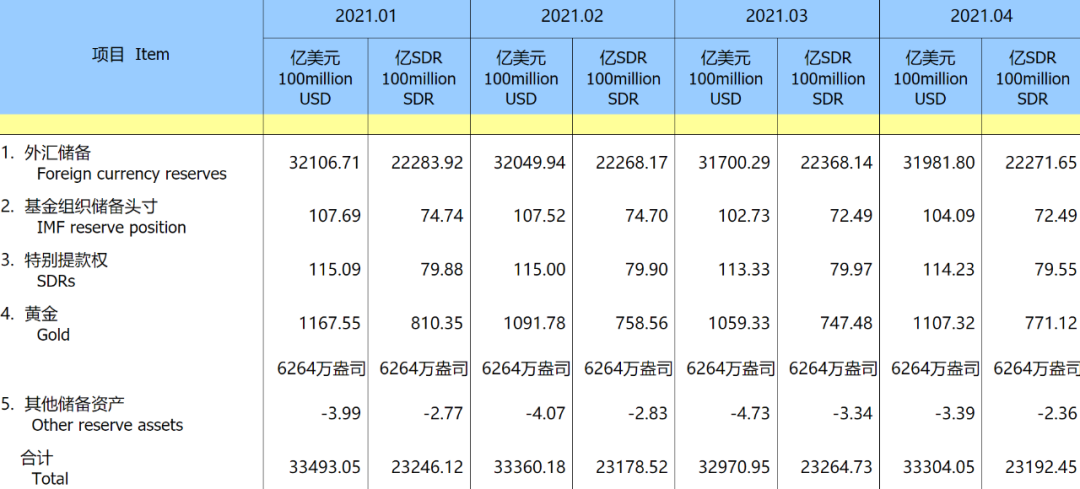The width and height of the screenshot is (1080, 489).
Task: Select the negative value -3.39
Action: coord(955,414)
